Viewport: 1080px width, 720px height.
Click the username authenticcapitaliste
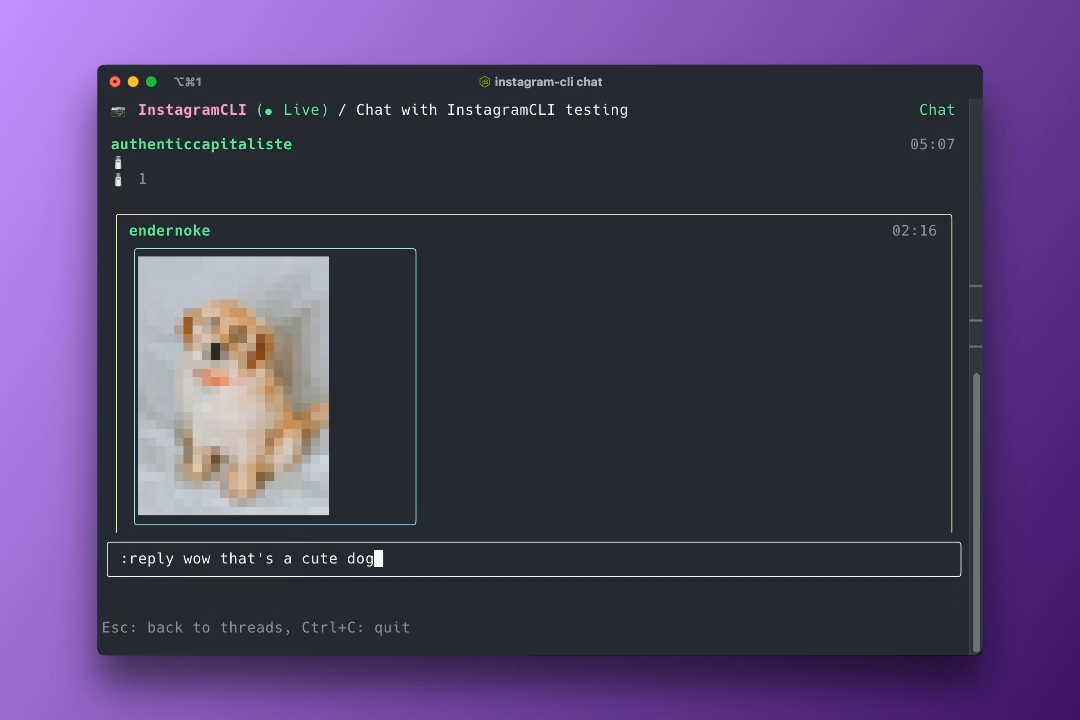201,144
